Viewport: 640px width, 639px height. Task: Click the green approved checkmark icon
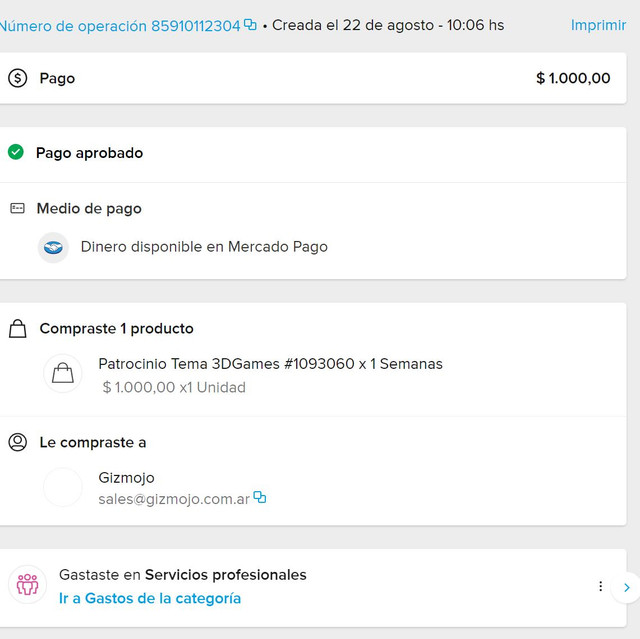click(x=16, y=152)
